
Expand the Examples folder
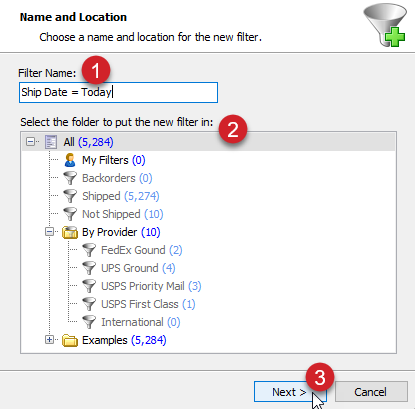click(49, 340)
